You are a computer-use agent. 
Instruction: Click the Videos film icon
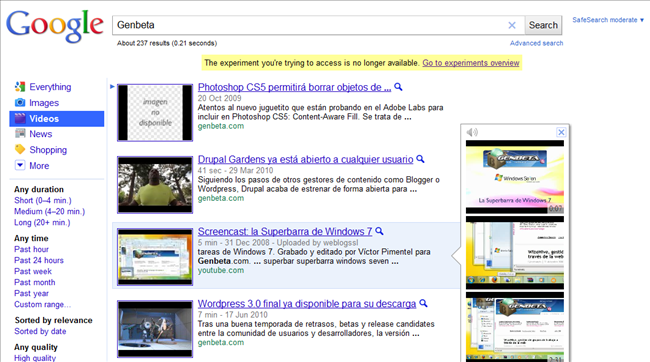19,119
